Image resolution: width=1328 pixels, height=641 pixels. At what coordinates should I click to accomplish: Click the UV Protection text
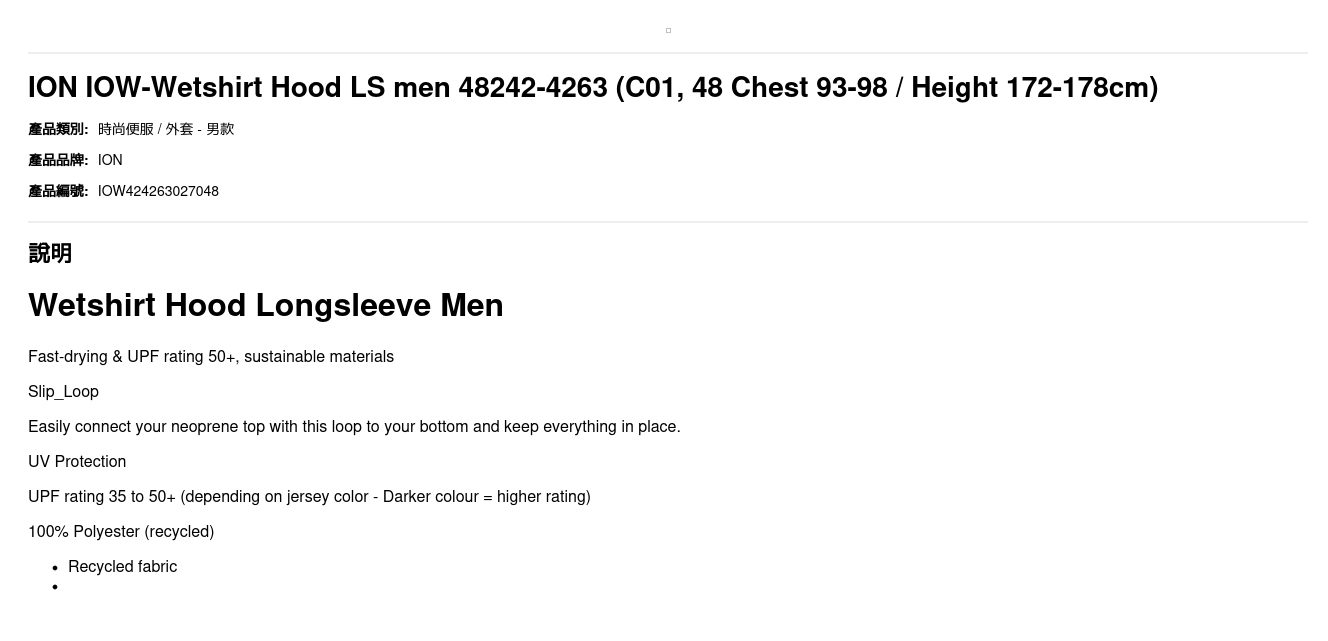[x=77, y=462]
